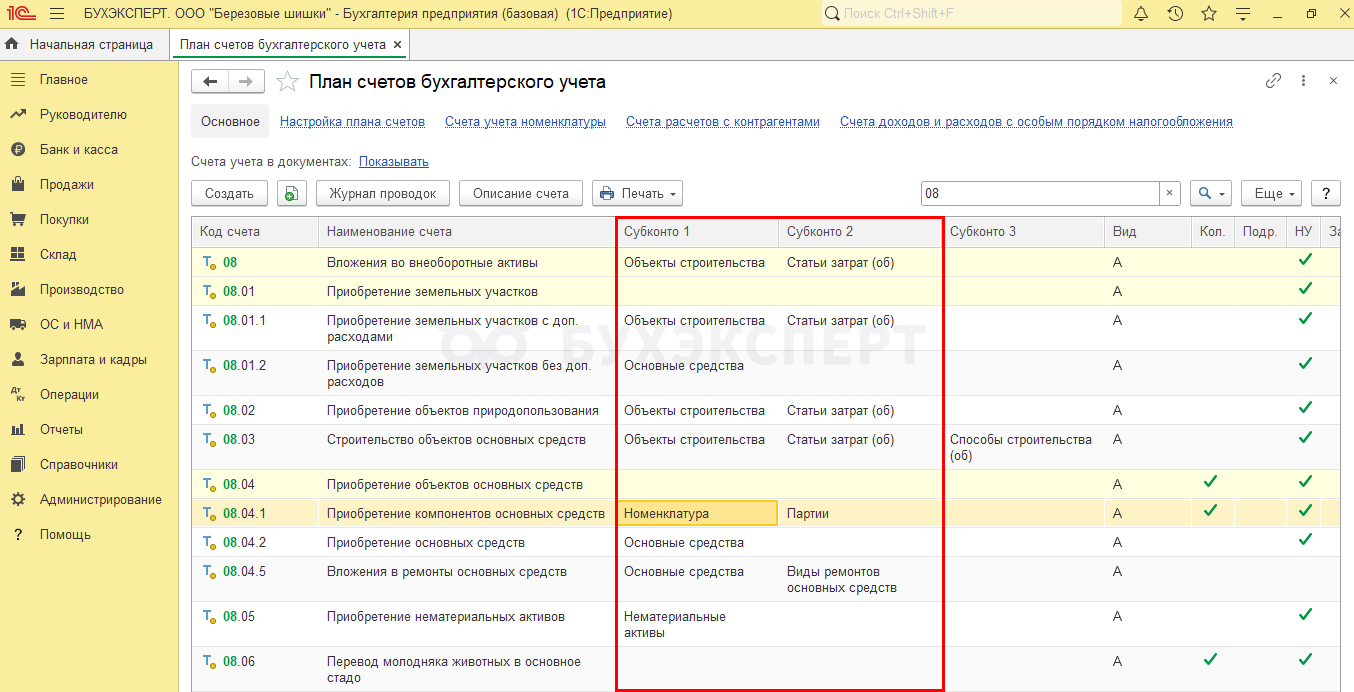Open Справочники section in sidebar

pos(79,465)
